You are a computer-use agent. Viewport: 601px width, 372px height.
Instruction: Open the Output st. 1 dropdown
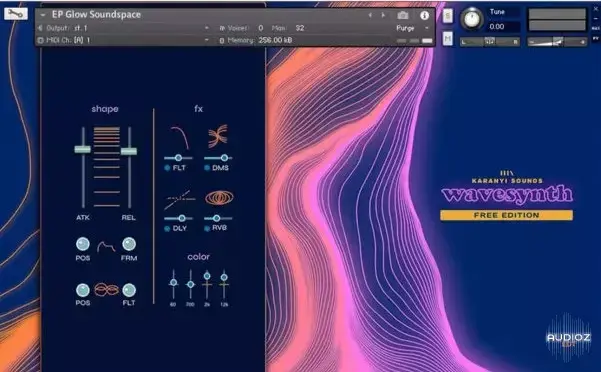(x=207, y=28)
